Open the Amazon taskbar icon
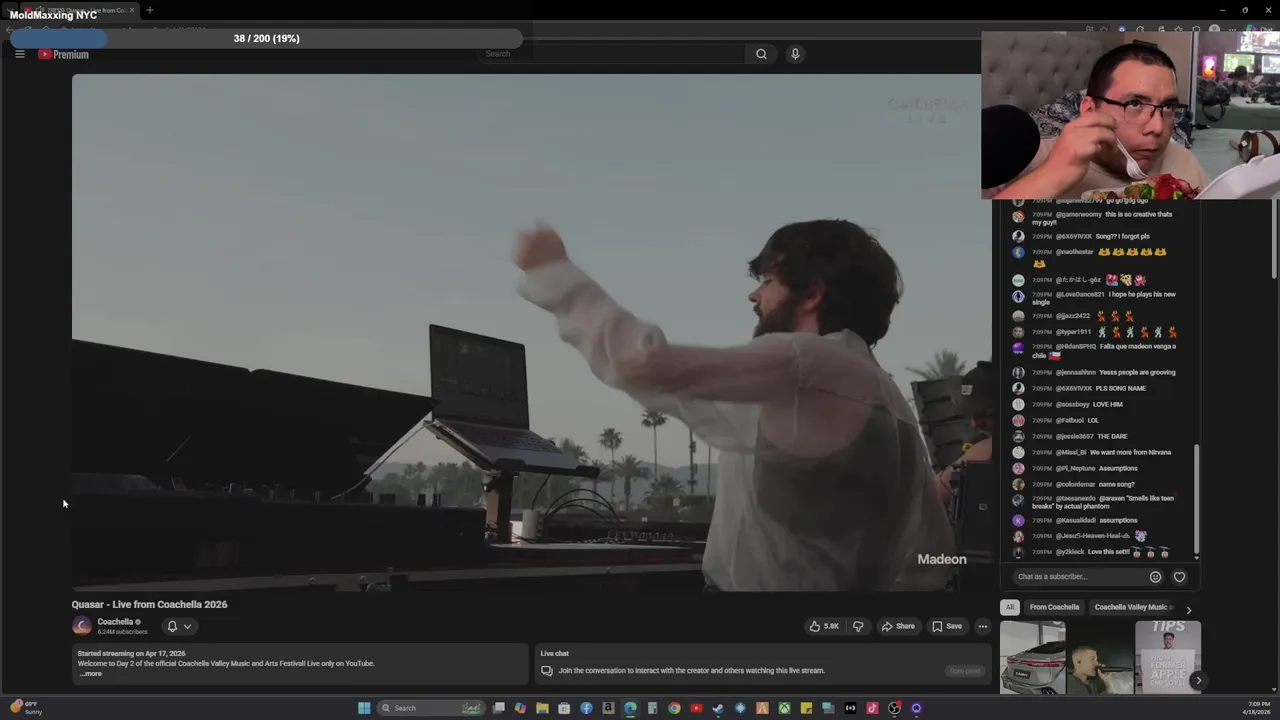This screenshot has height=720, width=1280. tap(608, 708)
